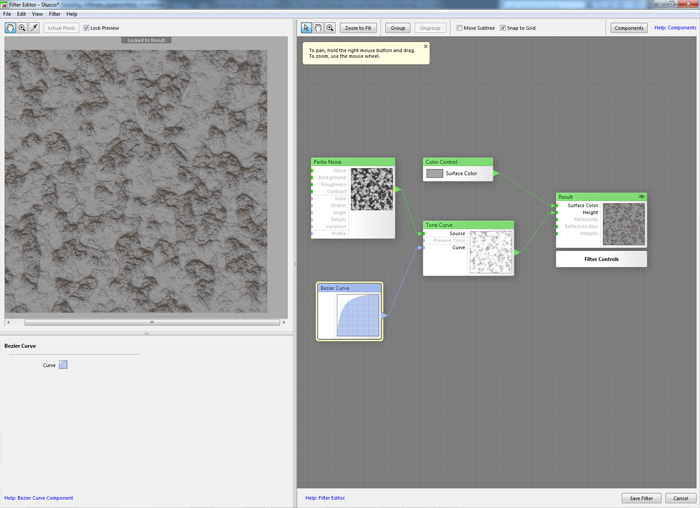700x508 pixels.
Task: Select the Perlin Noise node thumbnail
Action: coord(372,188)
